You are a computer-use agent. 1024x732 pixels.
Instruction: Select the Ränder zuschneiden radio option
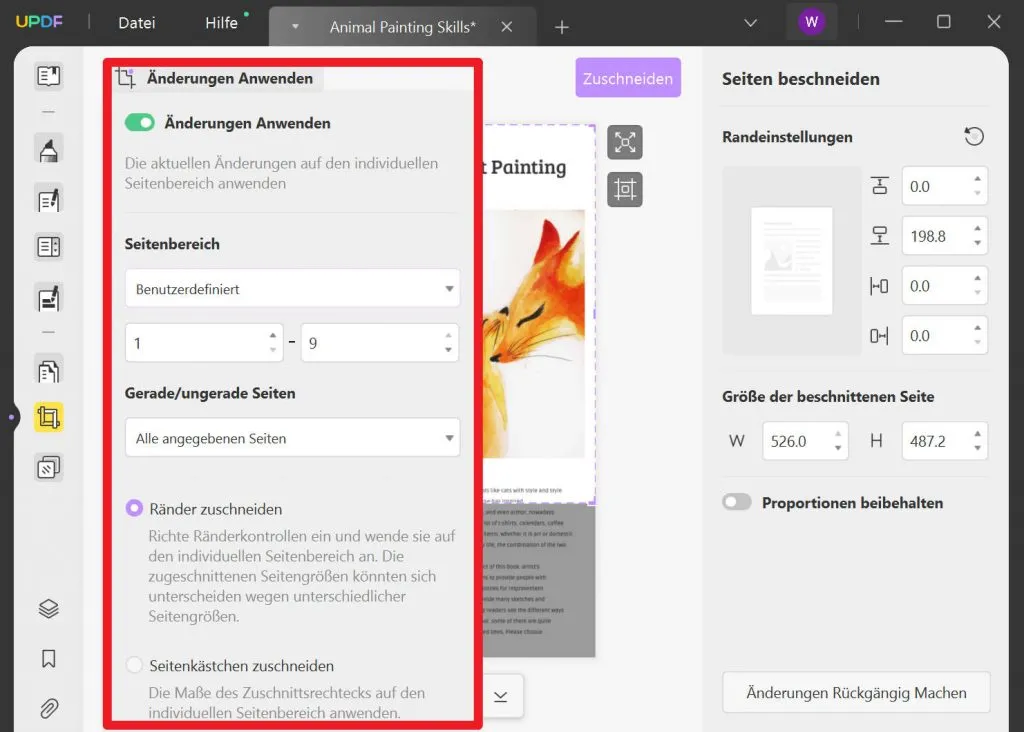click(x=135, y=508)
